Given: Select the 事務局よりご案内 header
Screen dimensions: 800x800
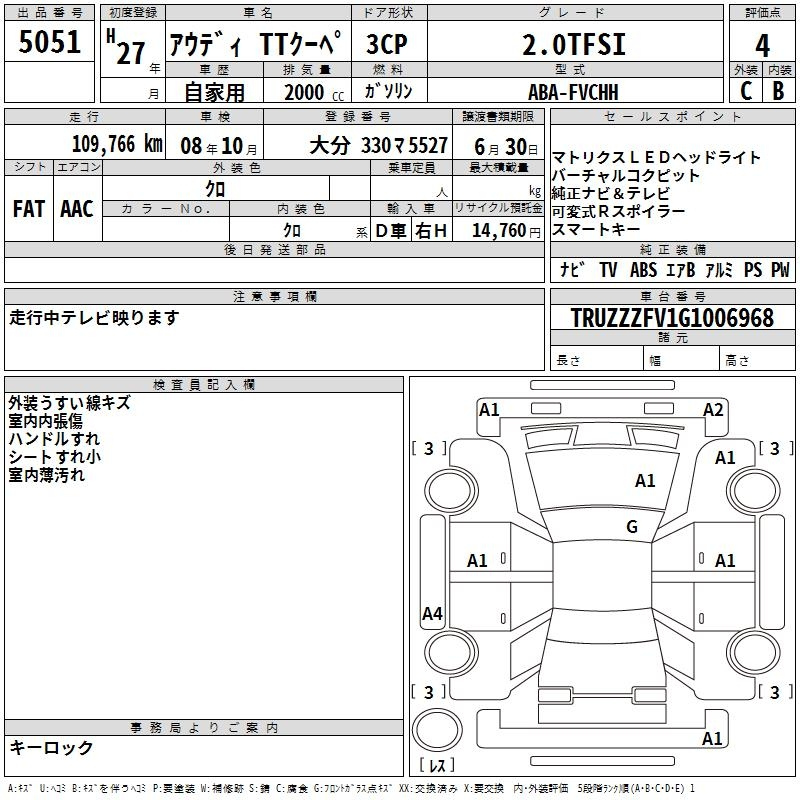Looking at the screenshot, I should [x=204, y=728].
